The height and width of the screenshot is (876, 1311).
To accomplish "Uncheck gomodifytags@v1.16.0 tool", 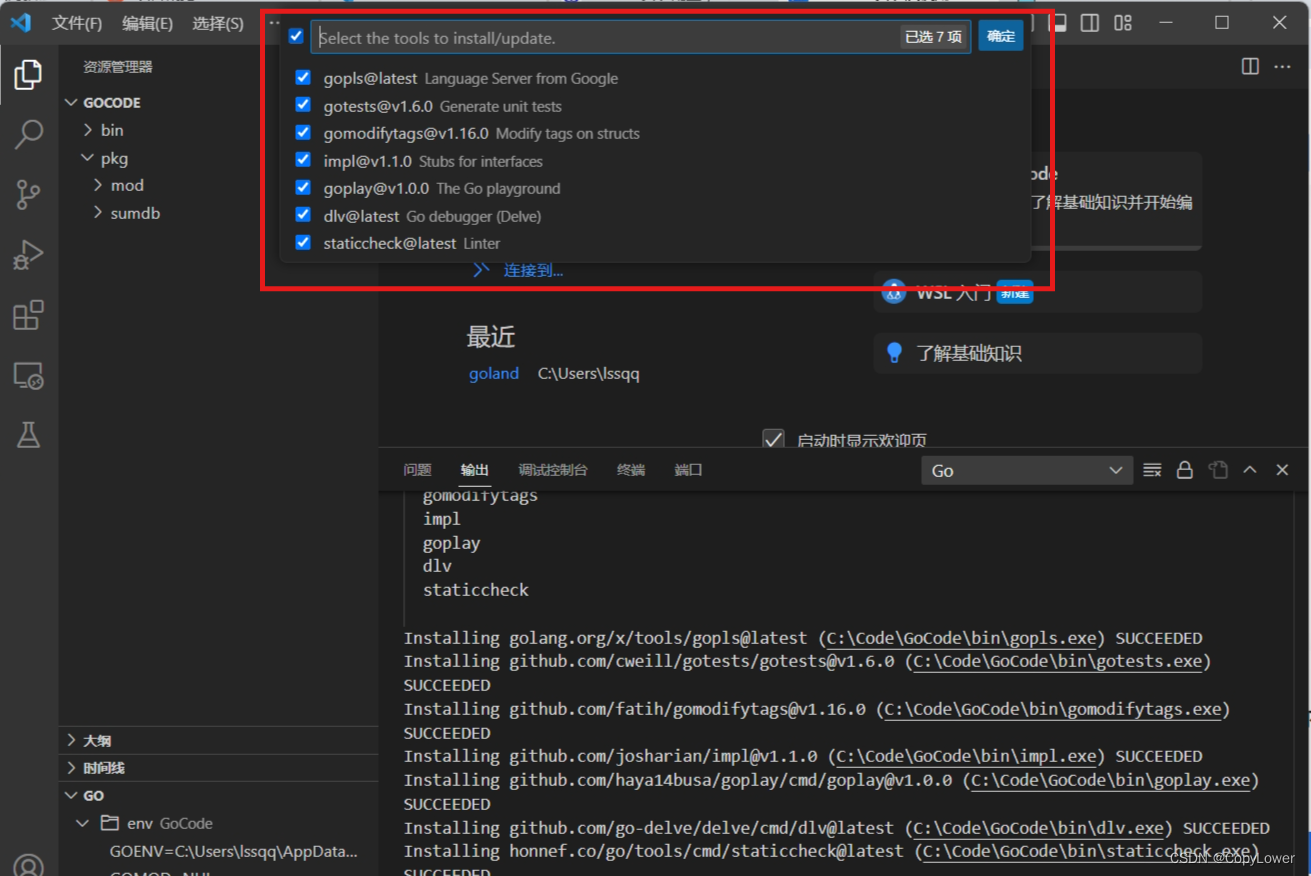I will pos(303,132).
